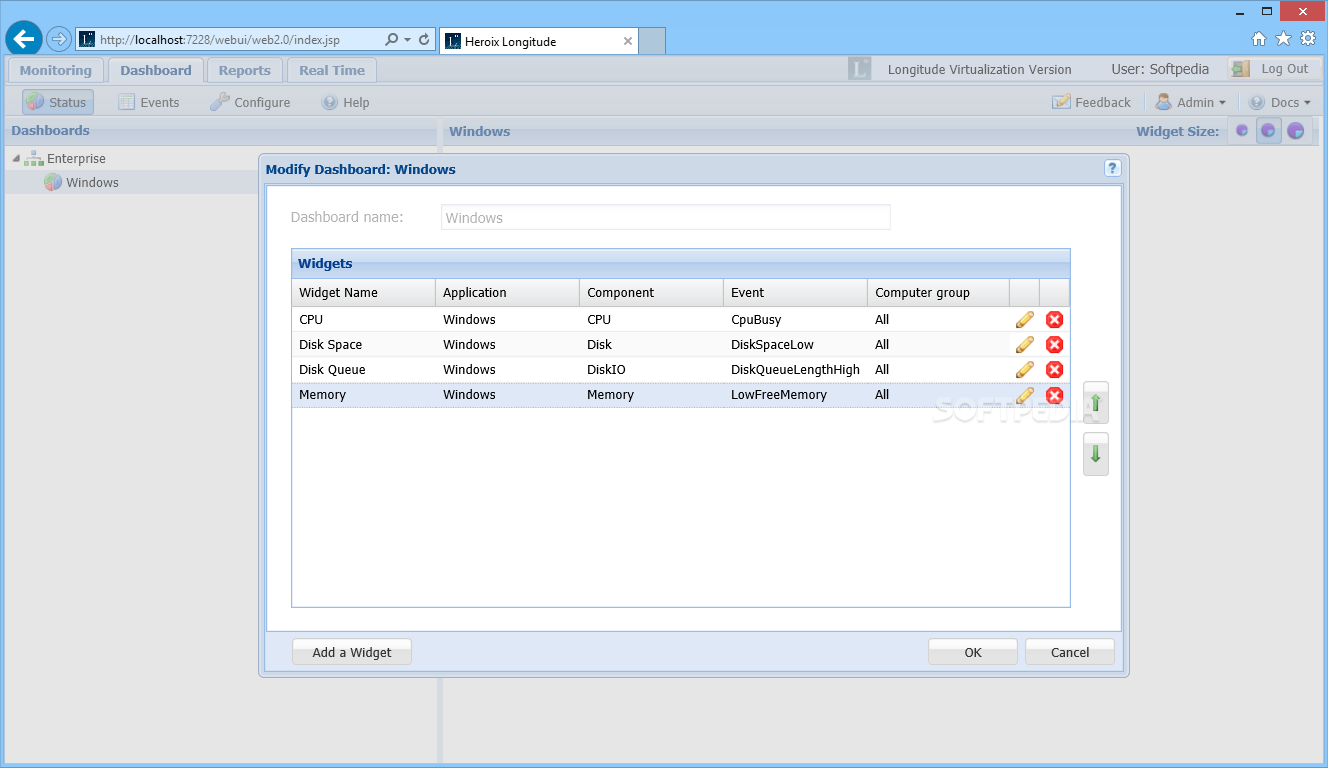The height and width of the screenshot is (768, 1328).
Task: Edit the CPU widget with pencil icon
Action: pyautogui.click(x=1024, y=320)
